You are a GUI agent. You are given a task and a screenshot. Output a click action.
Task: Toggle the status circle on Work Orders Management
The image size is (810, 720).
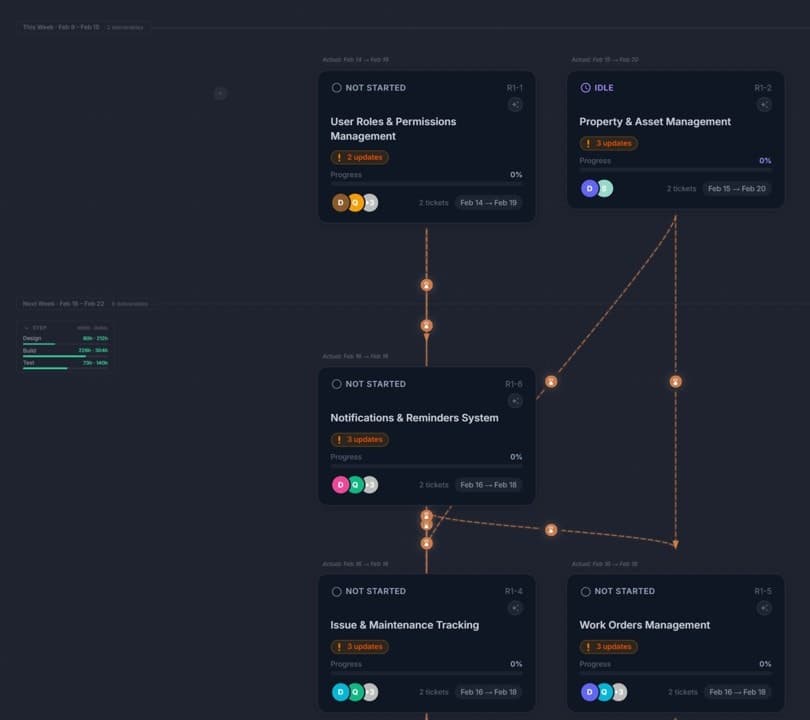coord(585,591)
